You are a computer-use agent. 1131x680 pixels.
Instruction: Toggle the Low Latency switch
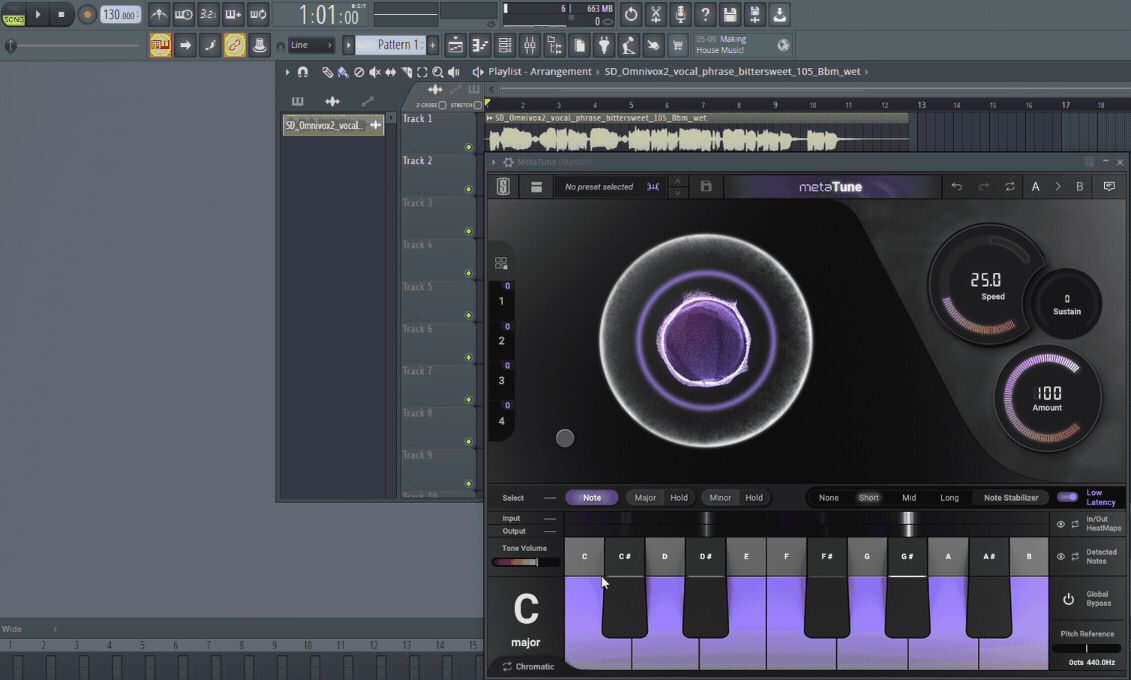pyautogui.click(x=1067, y=498)
